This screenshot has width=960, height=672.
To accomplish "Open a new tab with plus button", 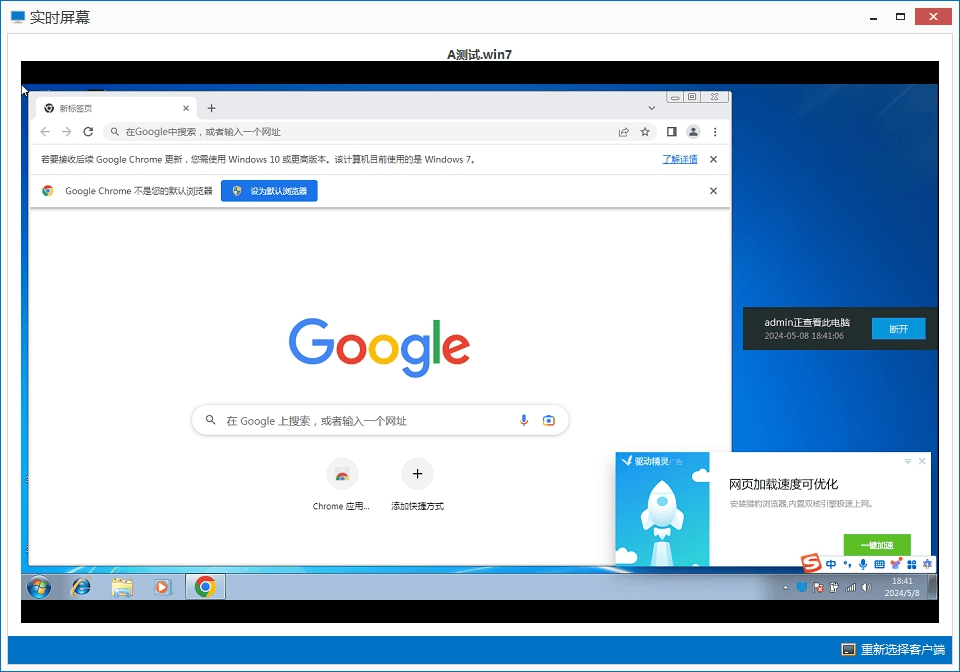I will point(211,108).
